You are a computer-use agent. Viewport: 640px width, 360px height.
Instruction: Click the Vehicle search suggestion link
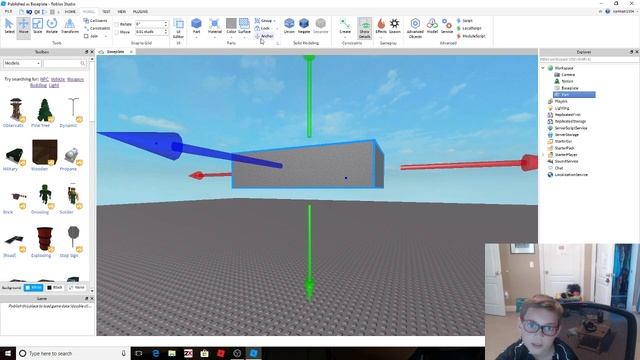coord(58,79)
